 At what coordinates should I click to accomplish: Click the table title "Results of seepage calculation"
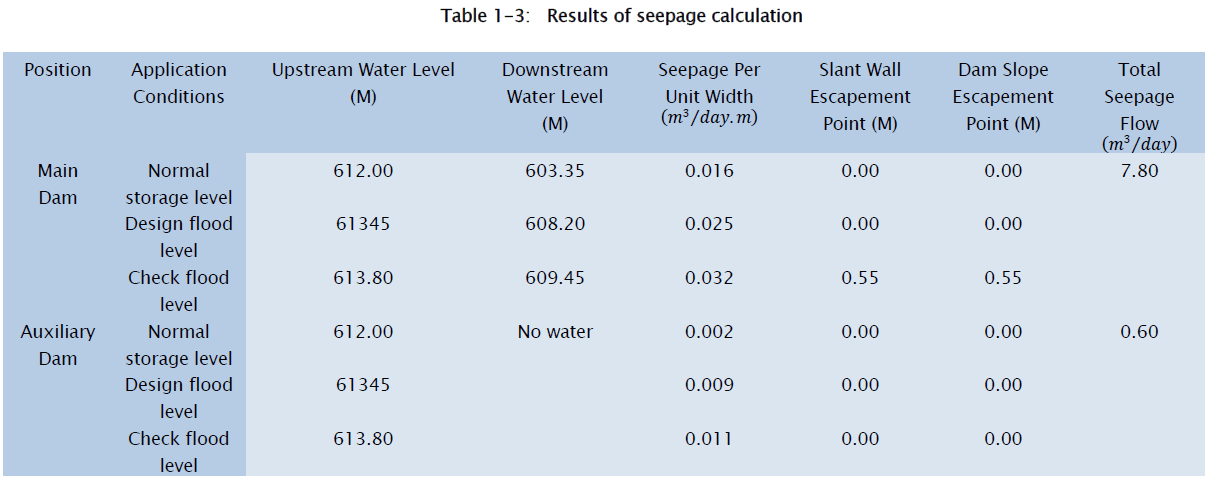coord(621,16)
